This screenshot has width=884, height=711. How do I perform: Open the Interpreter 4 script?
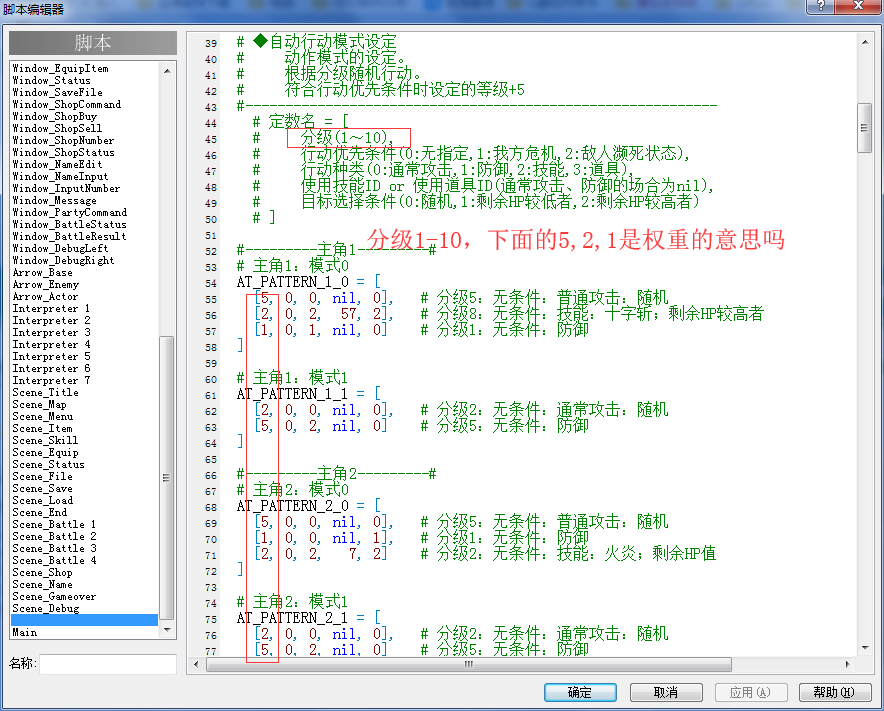(51, 345)
